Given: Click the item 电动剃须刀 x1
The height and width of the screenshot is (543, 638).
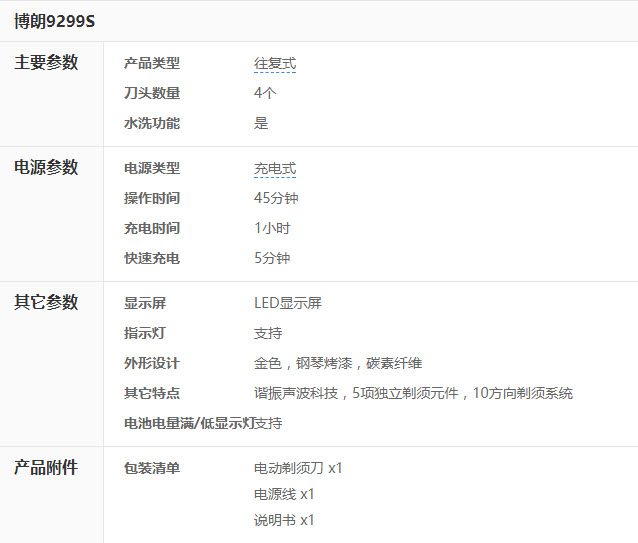Looking at the screenshot, I should tap(298, 469).
